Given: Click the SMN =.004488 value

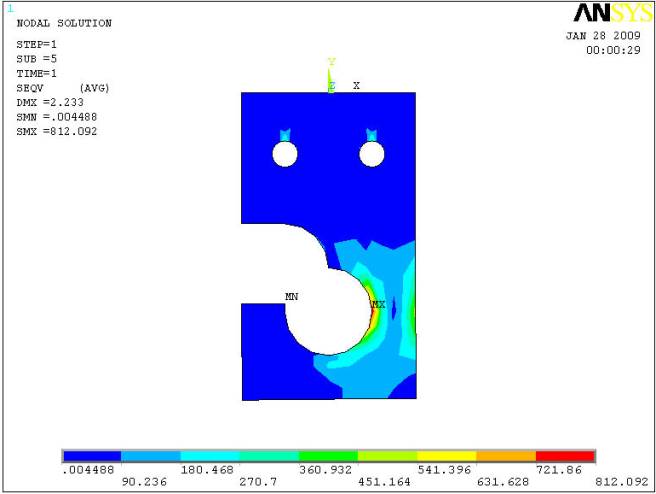Looking at the screenshot, I should pos(56,117).
